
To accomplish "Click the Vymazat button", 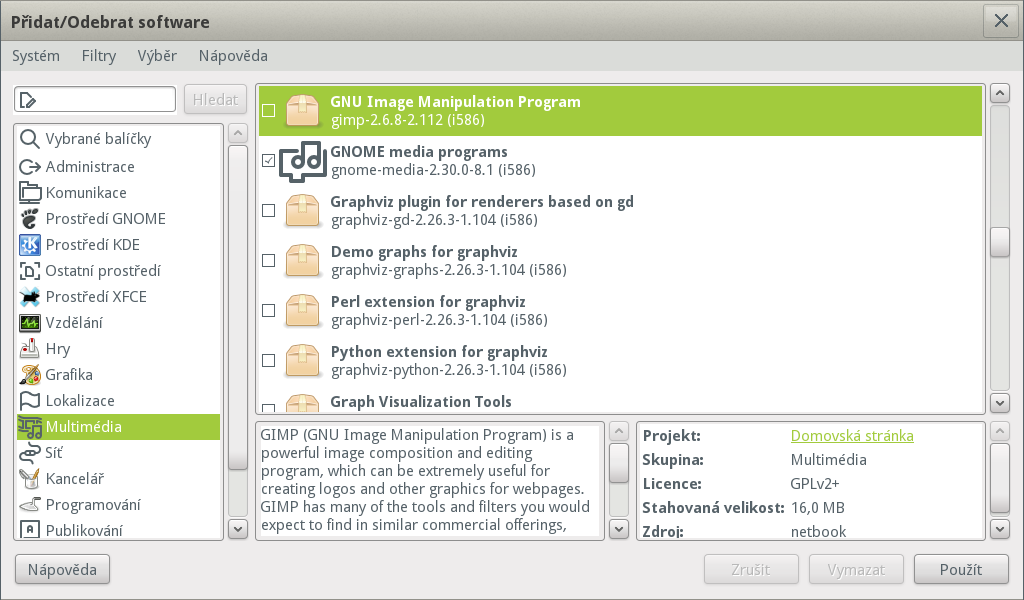I will point(856,569).
